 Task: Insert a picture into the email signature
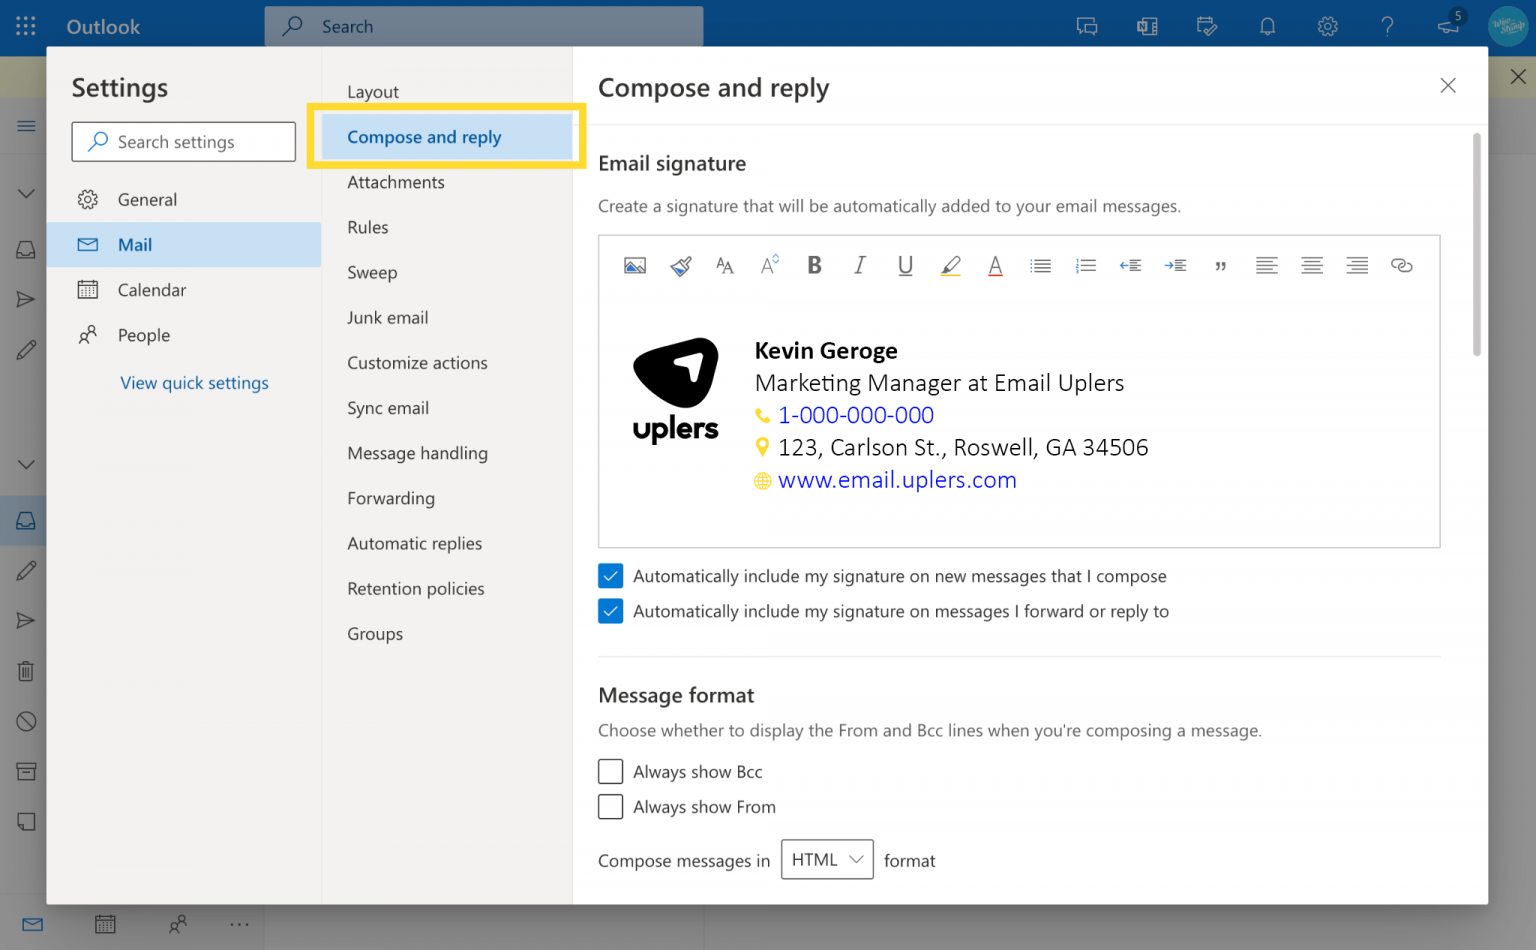pyautogui.click(x=635, y=265)
